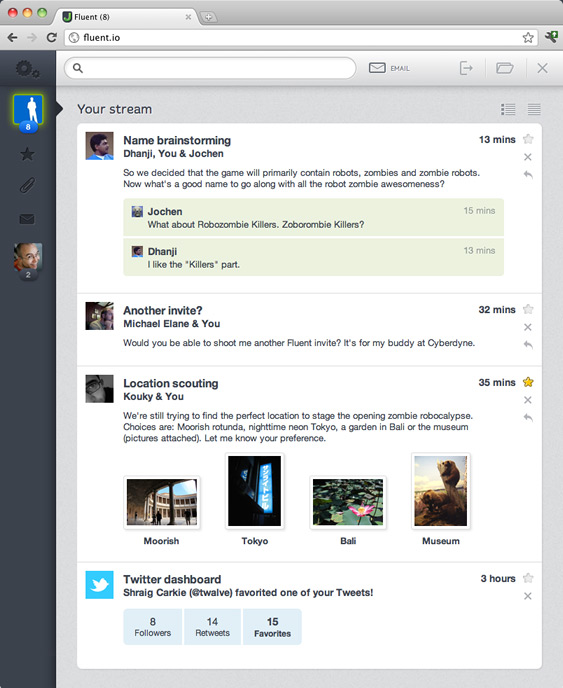Click the browser back arrow
Viewport: 563px width, 688px height.
(13, 38)
